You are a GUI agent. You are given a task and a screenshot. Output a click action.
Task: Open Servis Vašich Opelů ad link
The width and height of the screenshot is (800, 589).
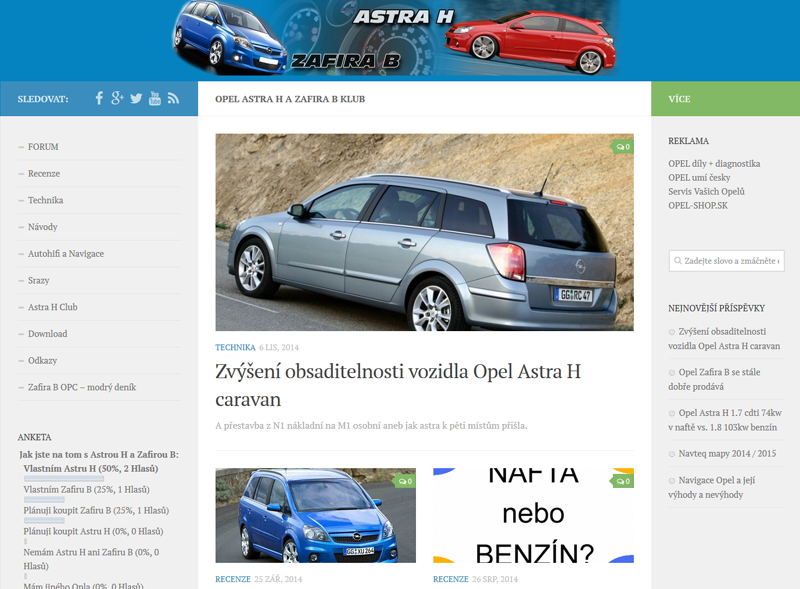point(707,191)
